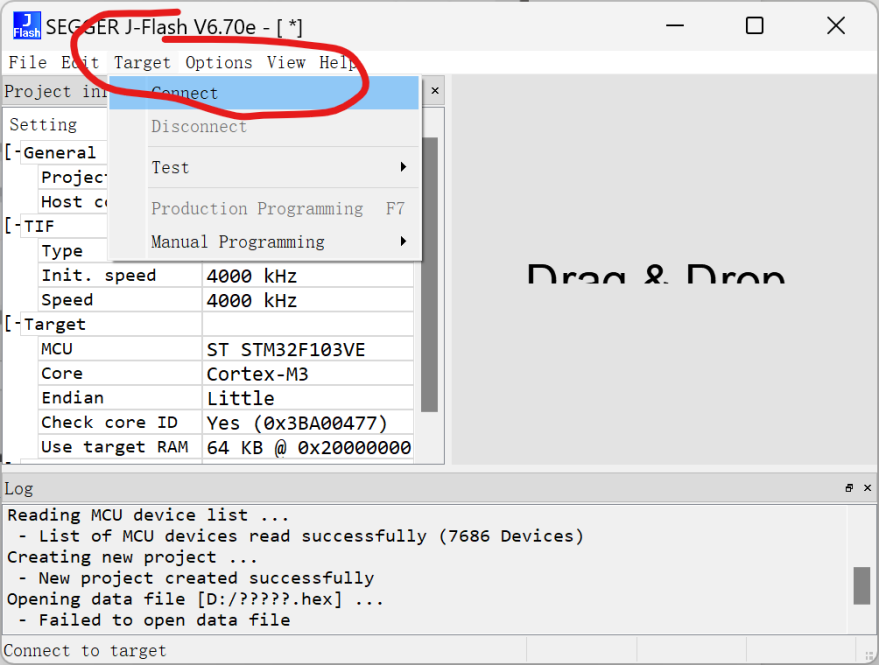
Task: Close the Project info panel
Action: coord(435,91)
